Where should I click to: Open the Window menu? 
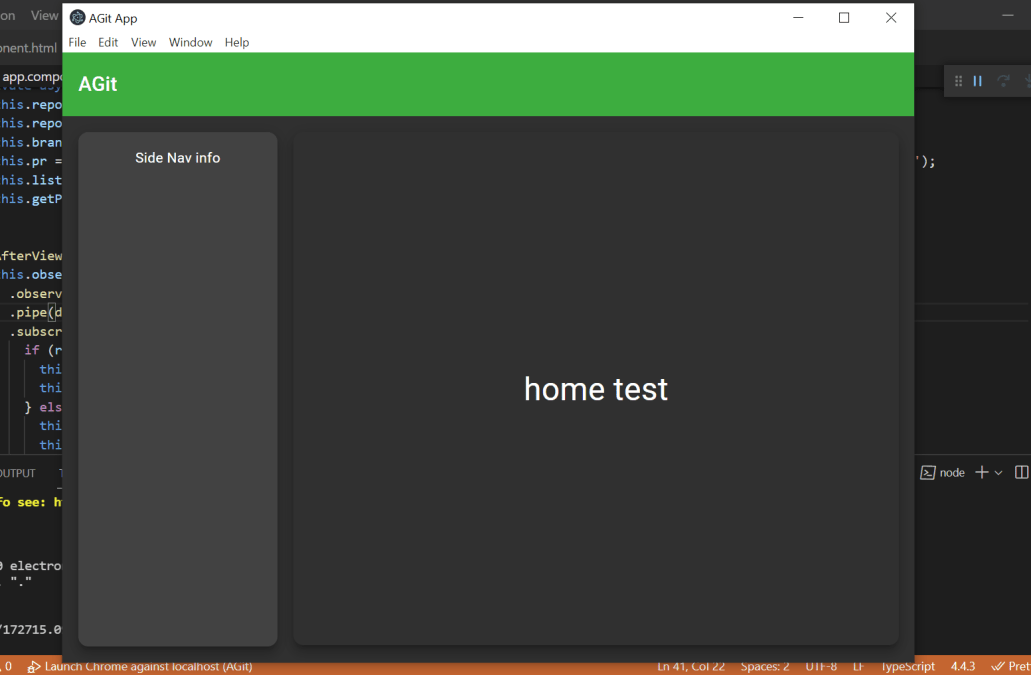click(190, 42)
